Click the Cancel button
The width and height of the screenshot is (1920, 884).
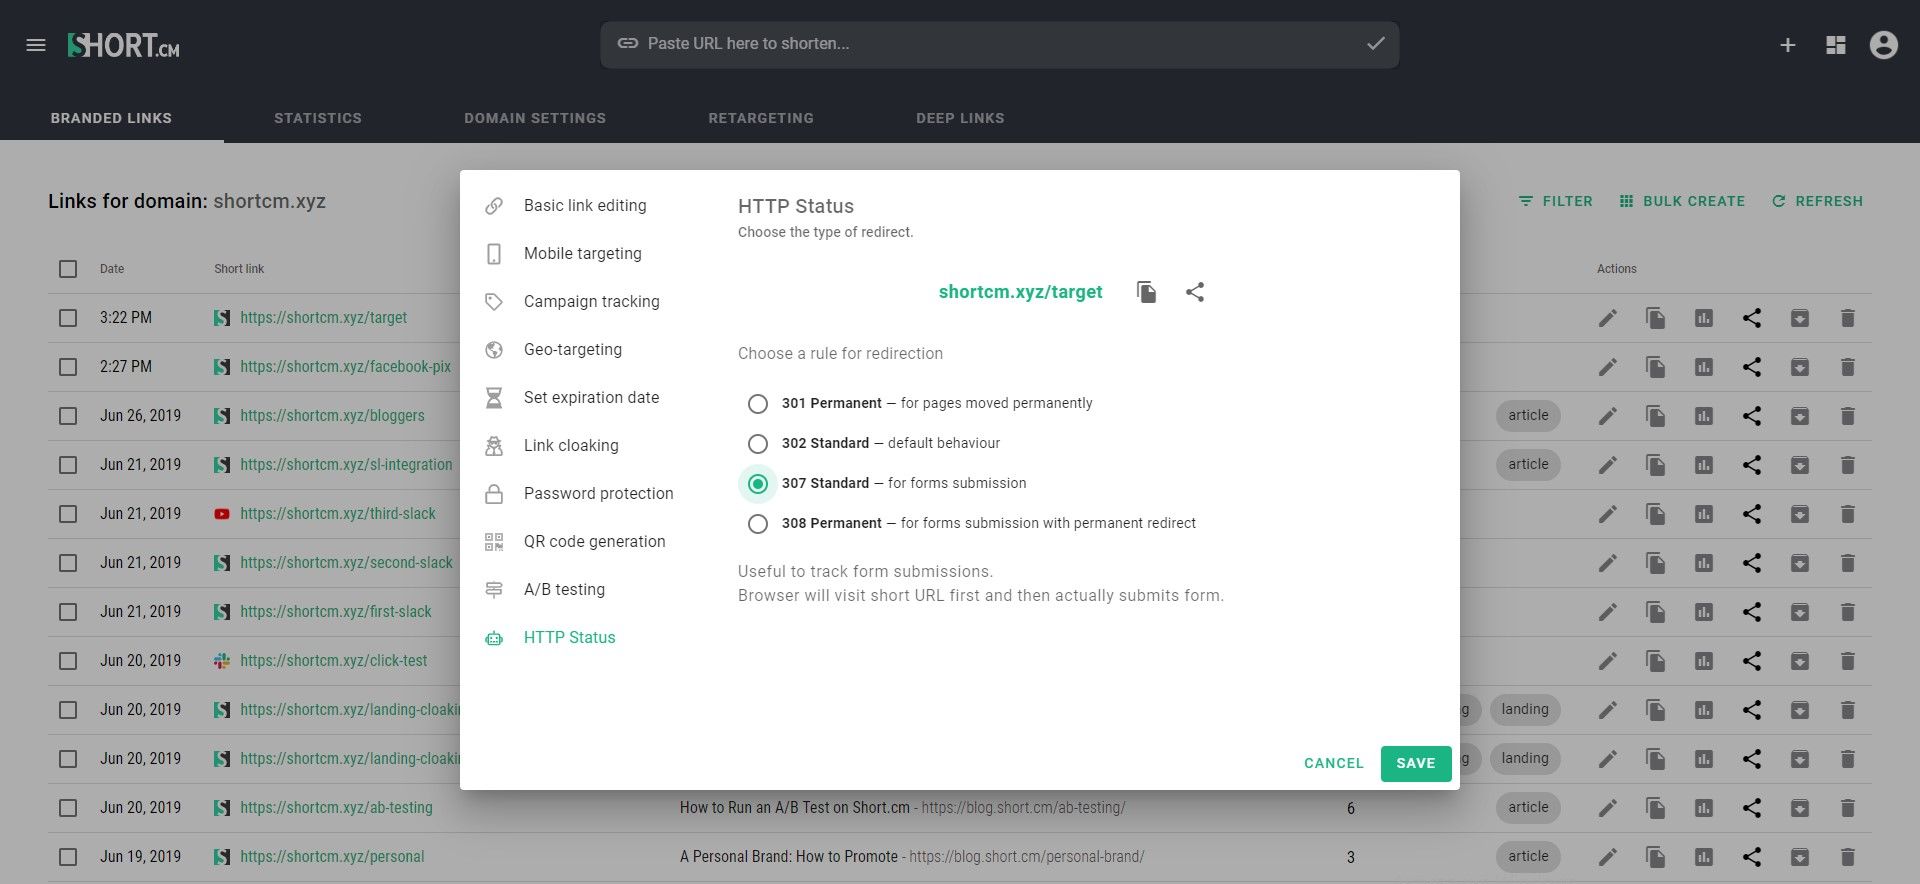coord(1334,764)
